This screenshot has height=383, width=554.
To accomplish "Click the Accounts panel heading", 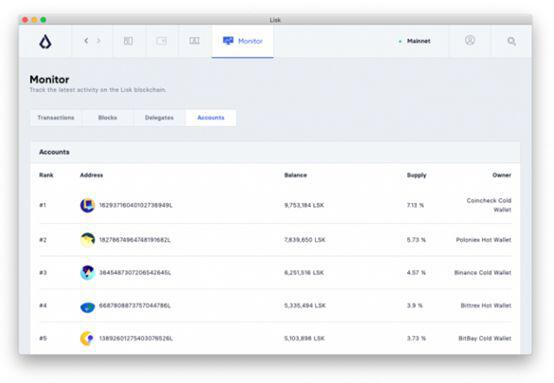I will tap(54, 152).
